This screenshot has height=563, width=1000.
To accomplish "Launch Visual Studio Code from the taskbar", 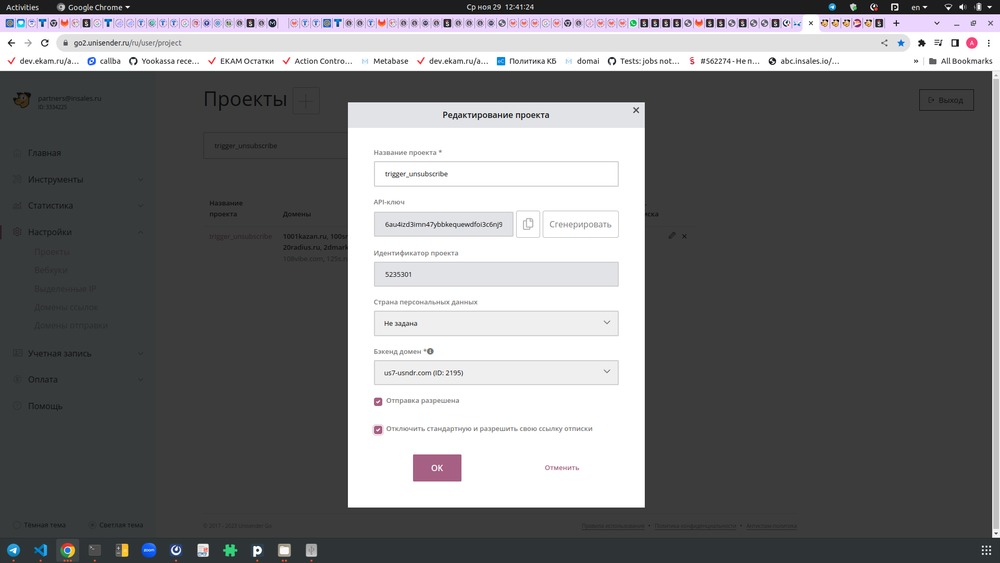I will (x=41, y=549).
